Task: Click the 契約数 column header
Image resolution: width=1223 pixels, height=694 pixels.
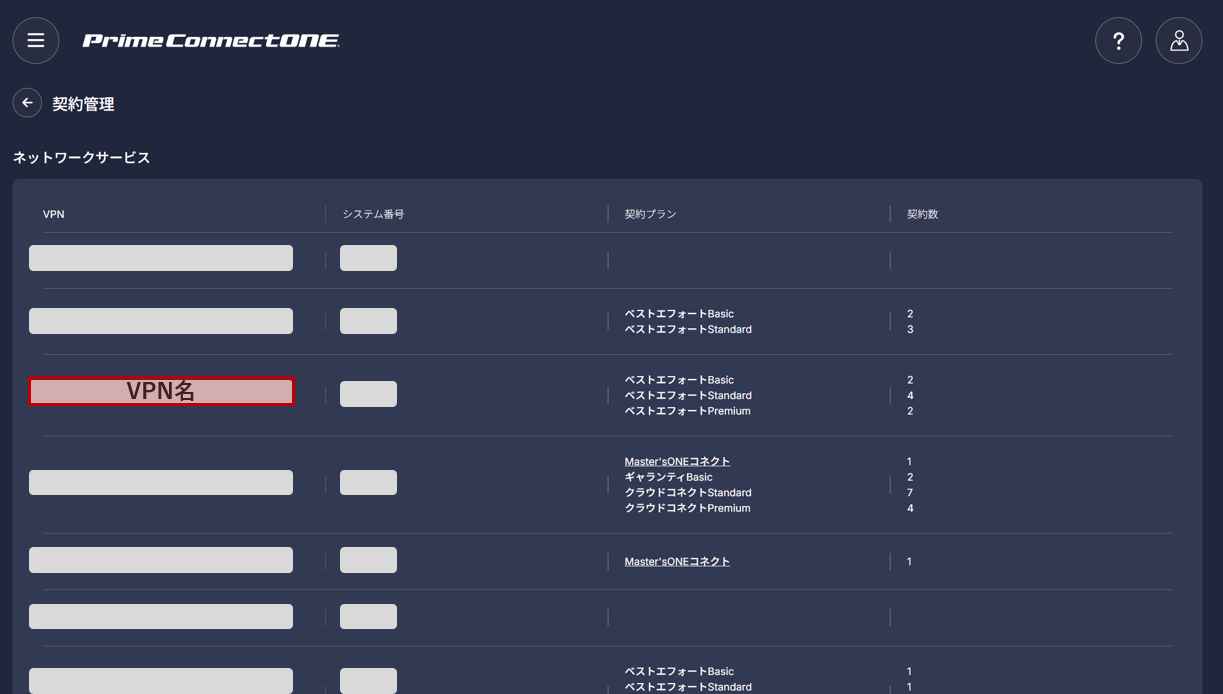Action: (x=922, y=214)
